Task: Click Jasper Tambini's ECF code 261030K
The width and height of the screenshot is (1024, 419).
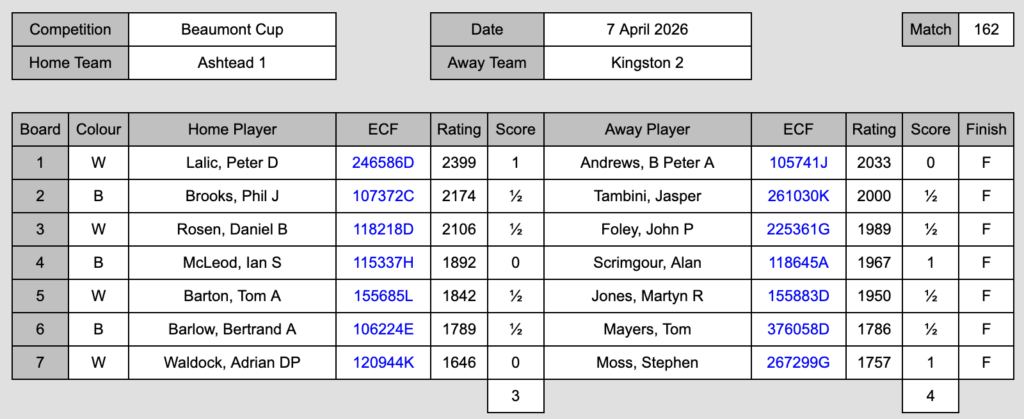Action: 798,196
